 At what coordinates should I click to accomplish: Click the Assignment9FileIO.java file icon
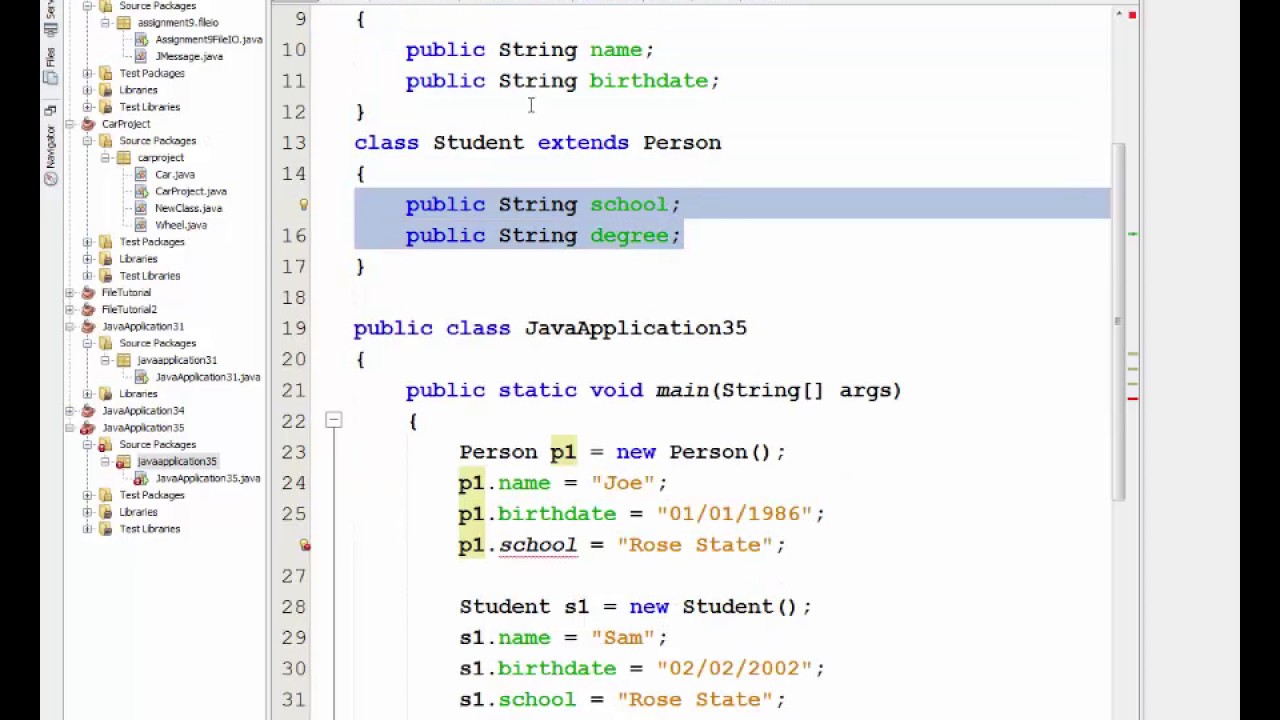[x=141, y=39]
